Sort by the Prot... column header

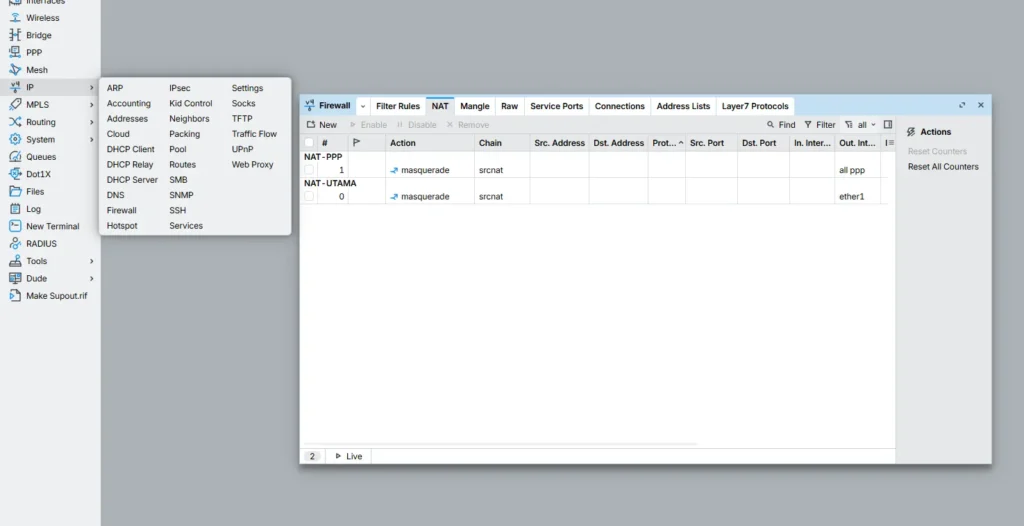667,142
